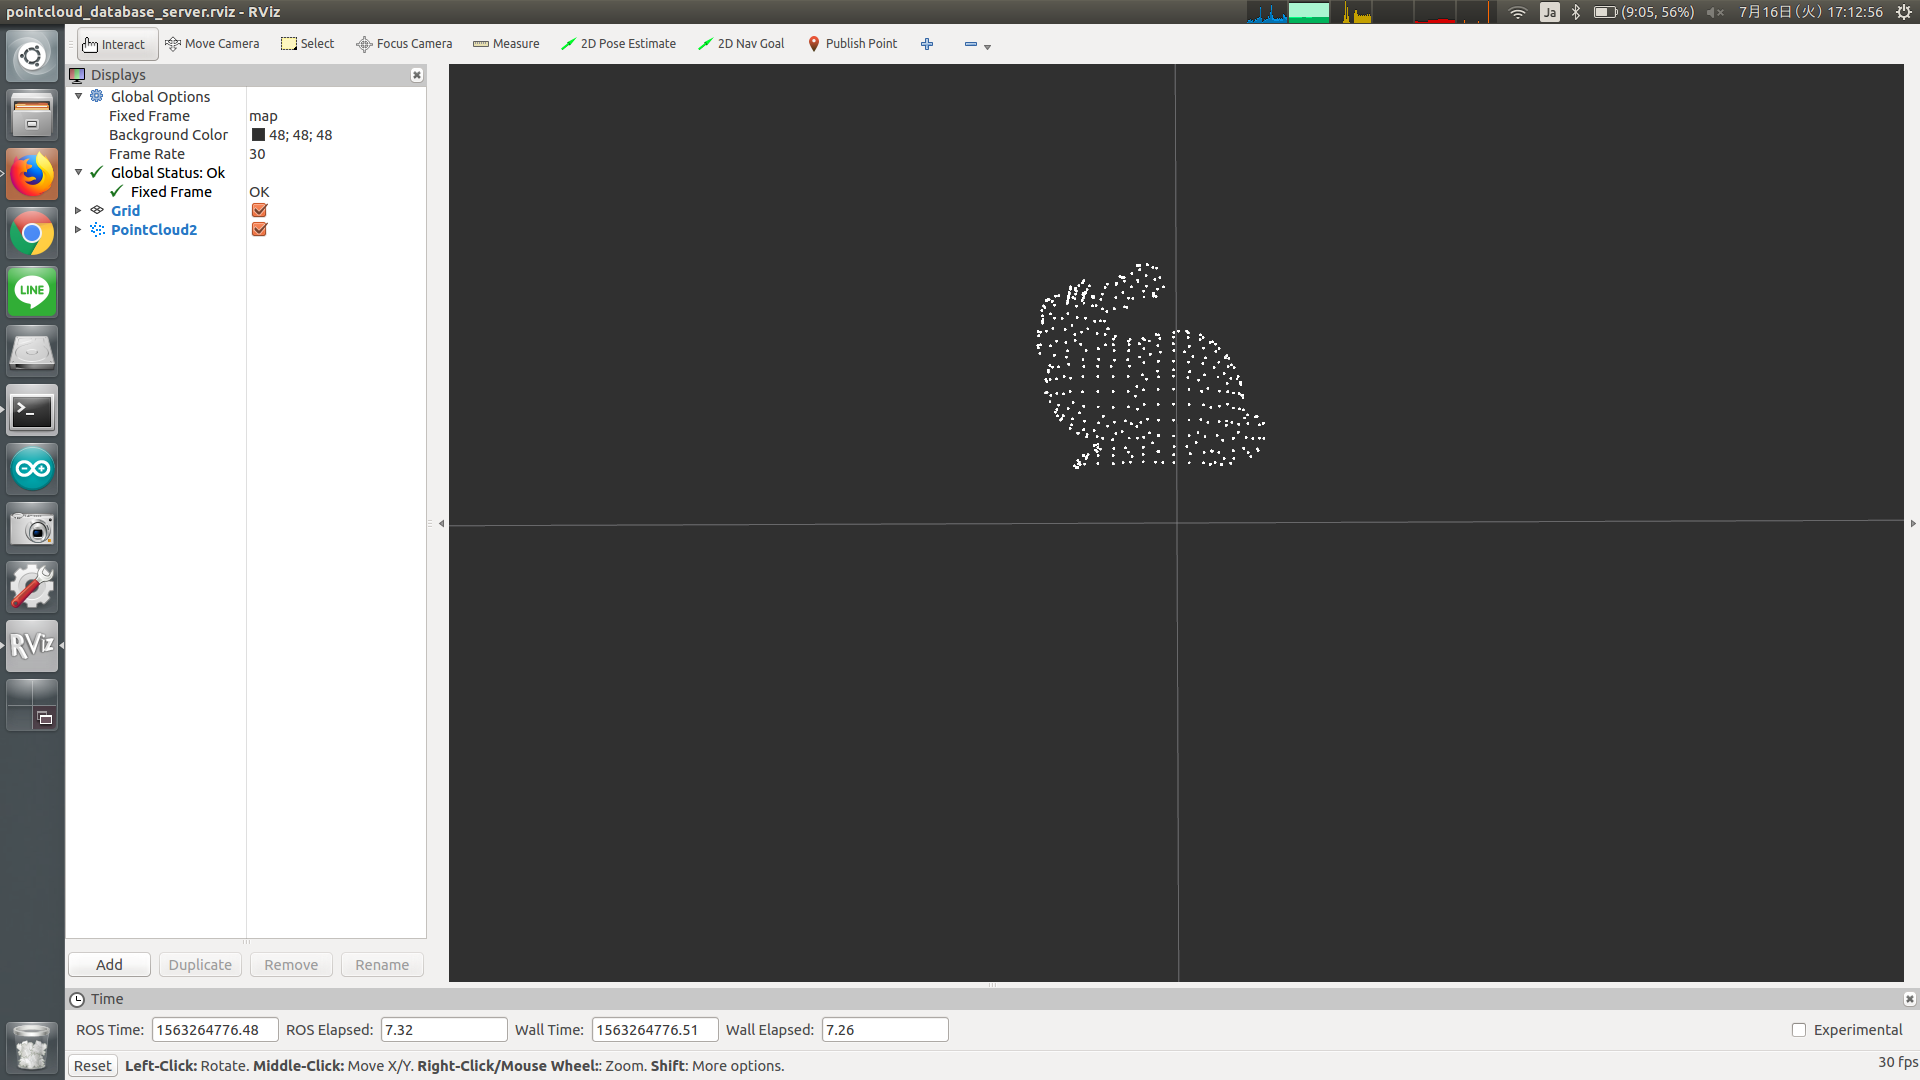Click the Background Color swatch
The height and width of the screenshot is (1080, 1920).
[x=258, y=135]
